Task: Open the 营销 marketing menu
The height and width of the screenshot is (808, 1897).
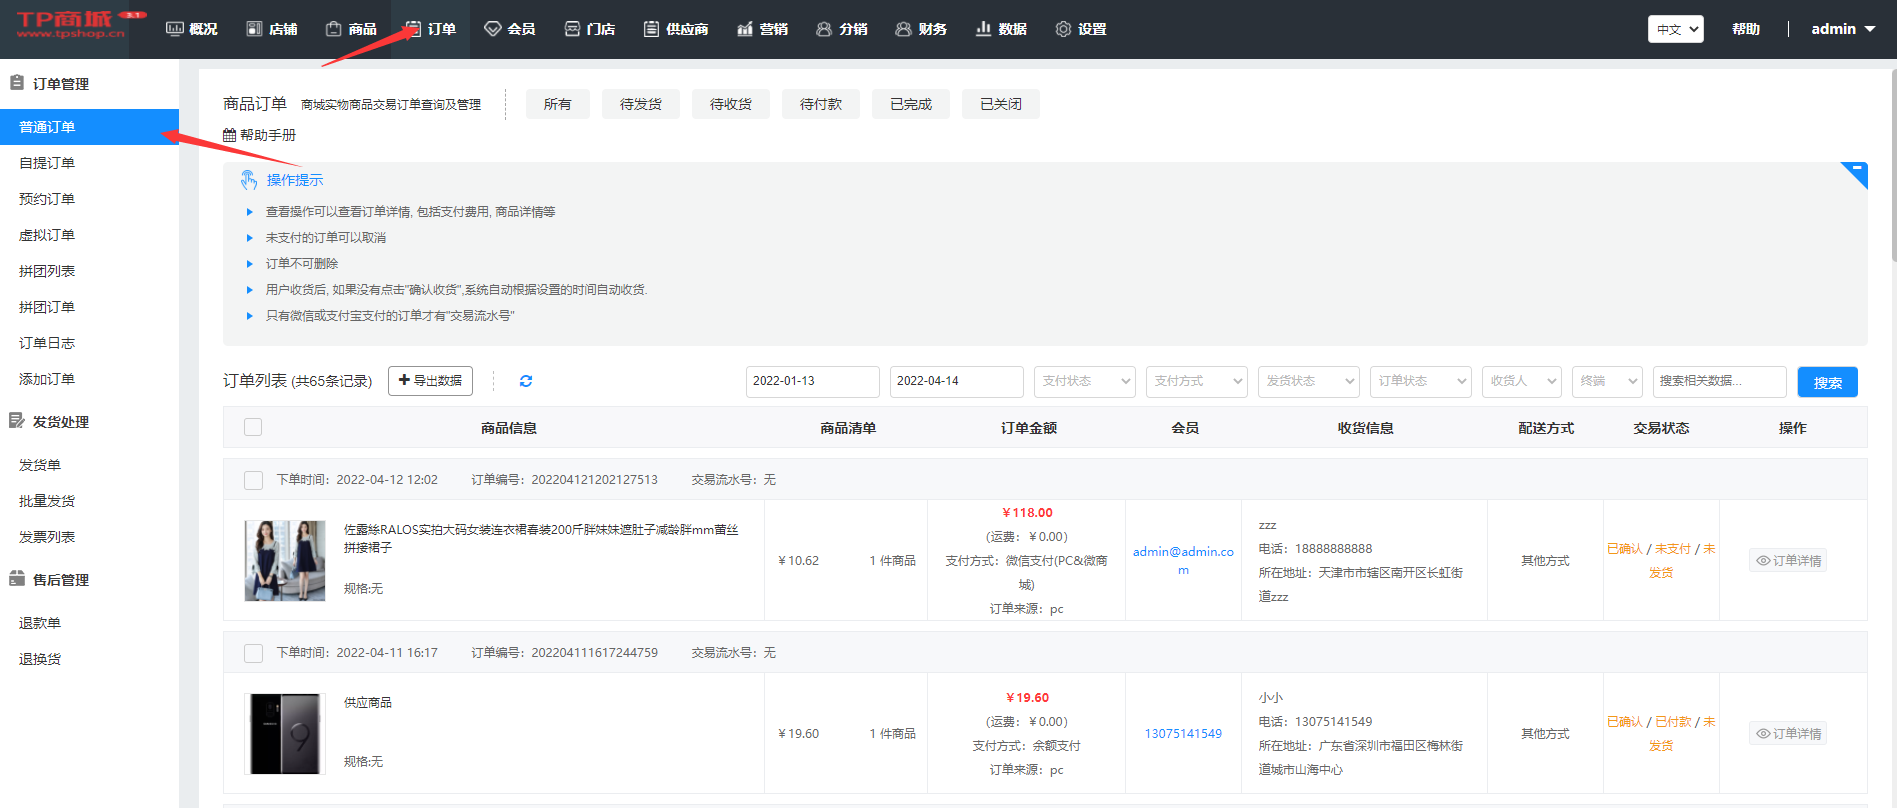Action: click(762, 29)
